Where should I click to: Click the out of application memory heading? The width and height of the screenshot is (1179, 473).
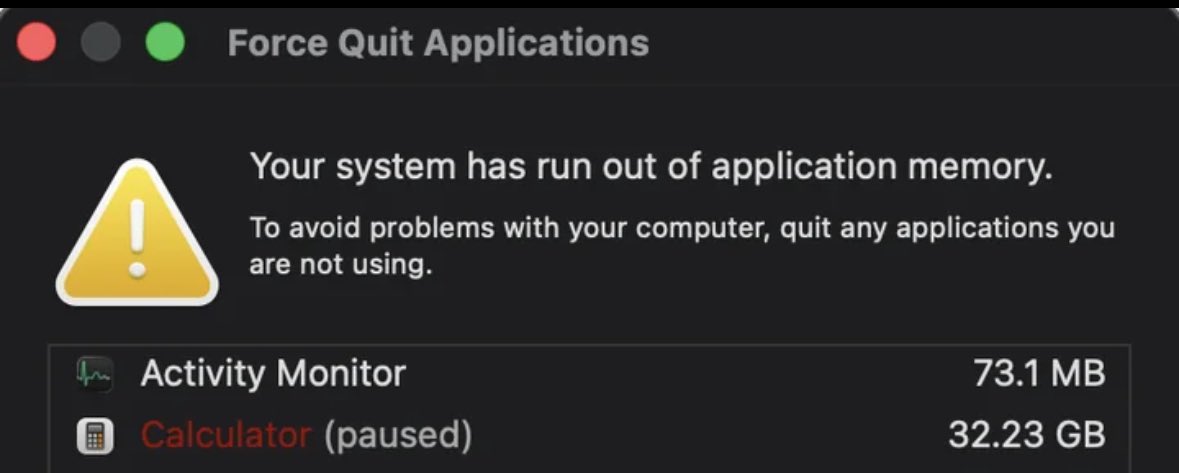pos(651,166)
